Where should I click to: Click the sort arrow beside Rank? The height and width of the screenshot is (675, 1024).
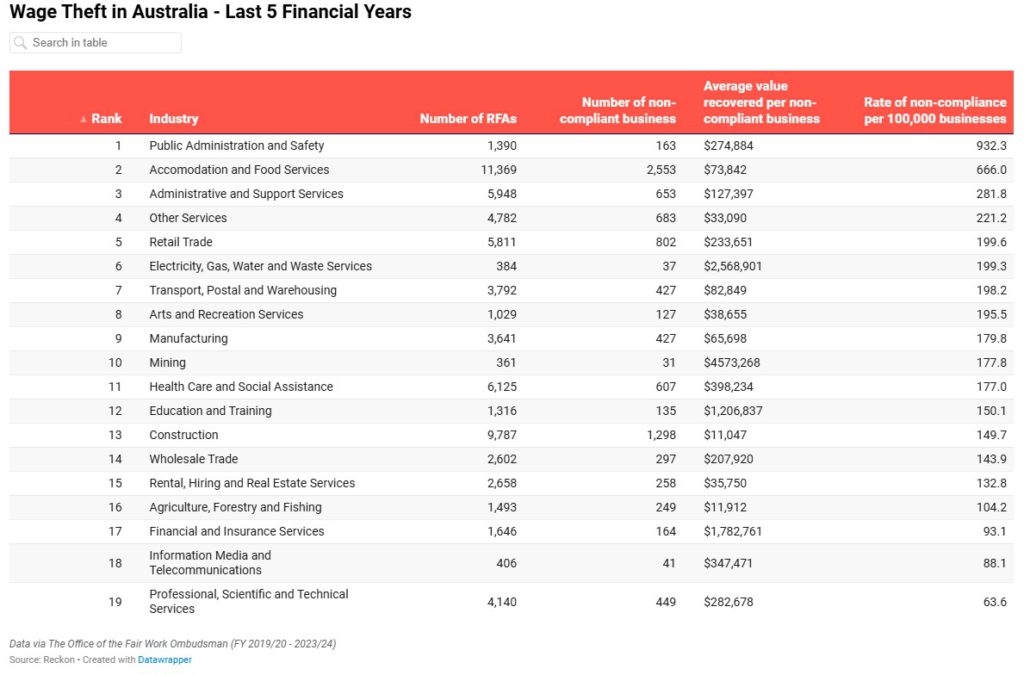click(84, 119)
